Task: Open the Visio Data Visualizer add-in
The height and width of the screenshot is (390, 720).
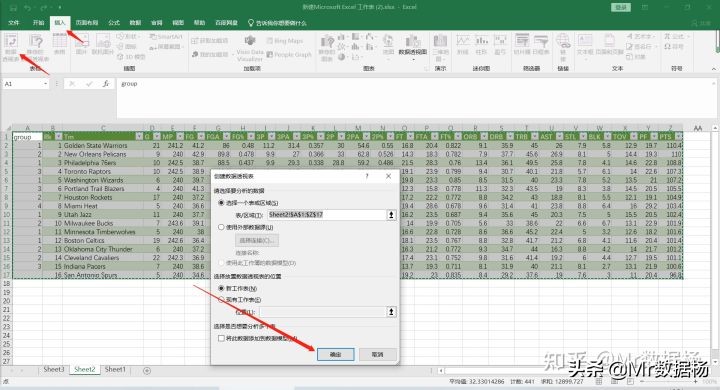Action: point(250,48)
